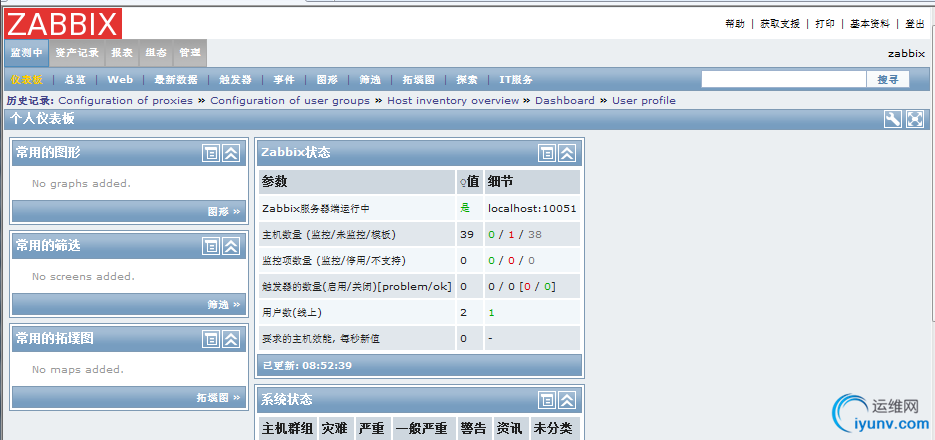
Task: Switch to the 监测中 main tab
Action: (26, 53)
